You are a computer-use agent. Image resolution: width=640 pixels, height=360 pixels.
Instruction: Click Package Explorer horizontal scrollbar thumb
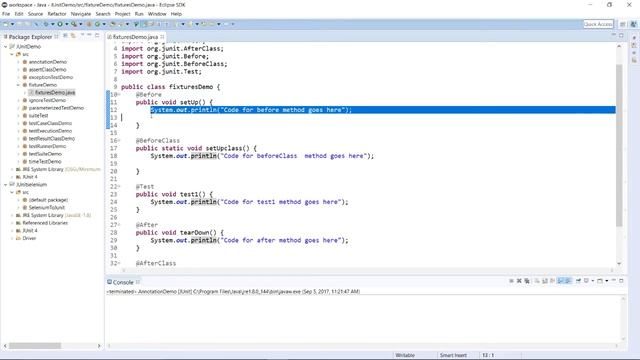(x=35, y=346)
